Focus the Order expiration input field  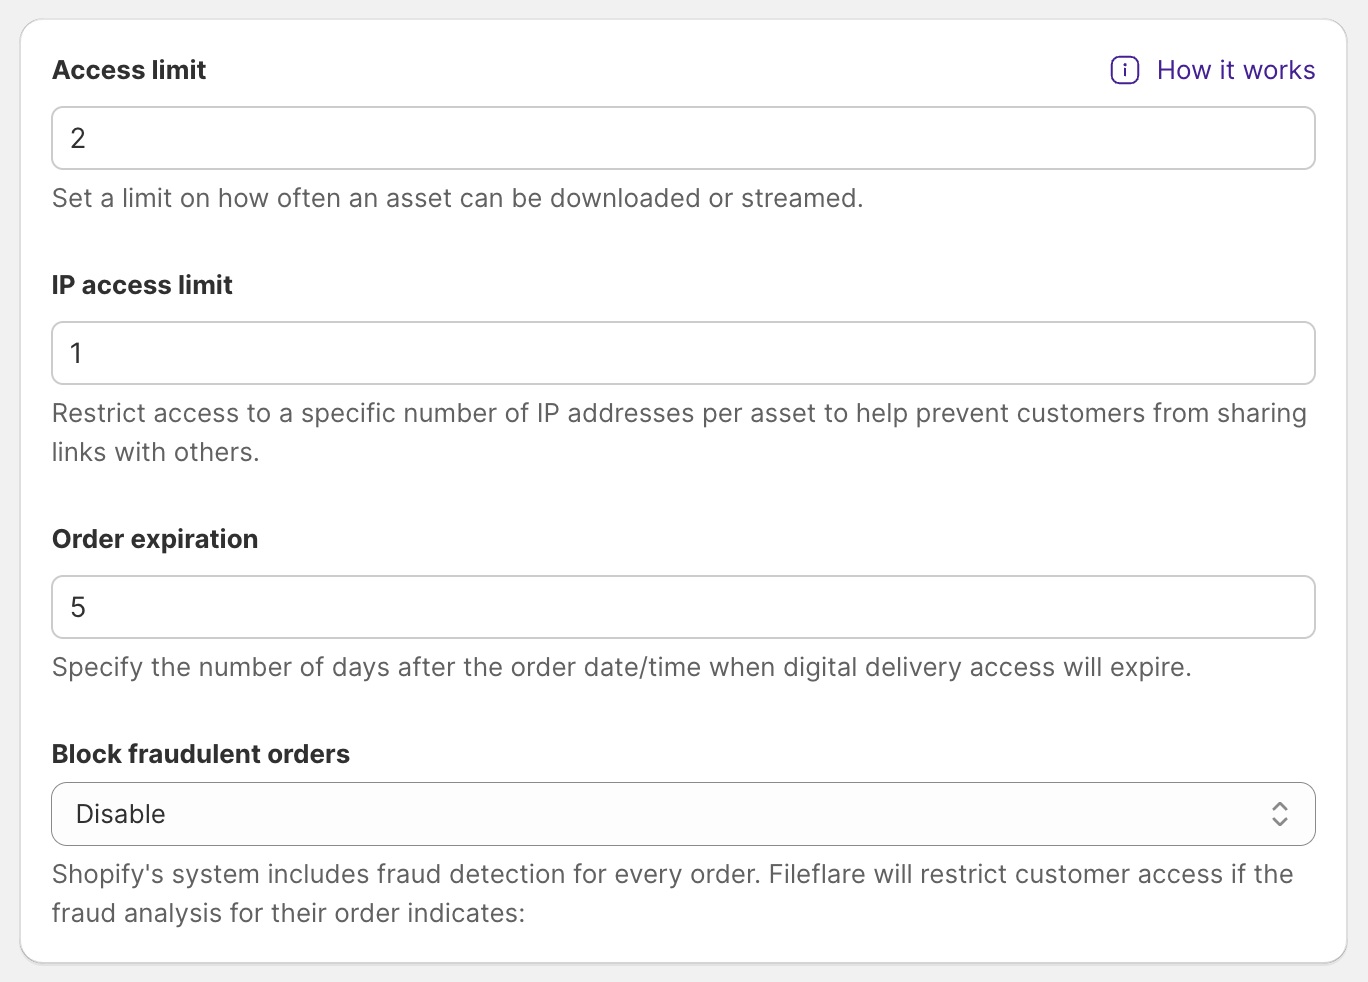click(683, 607)
